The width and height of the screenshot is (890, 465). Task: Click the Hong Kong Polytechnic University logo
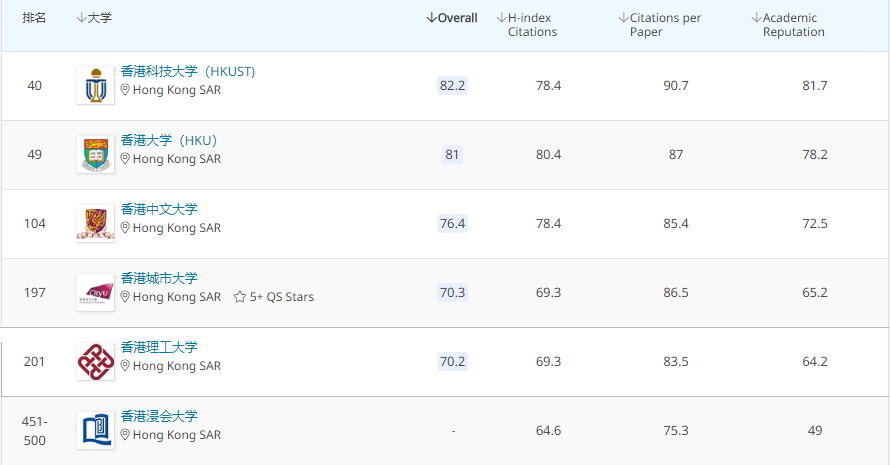pyautogui.click(x=95, y=361)
